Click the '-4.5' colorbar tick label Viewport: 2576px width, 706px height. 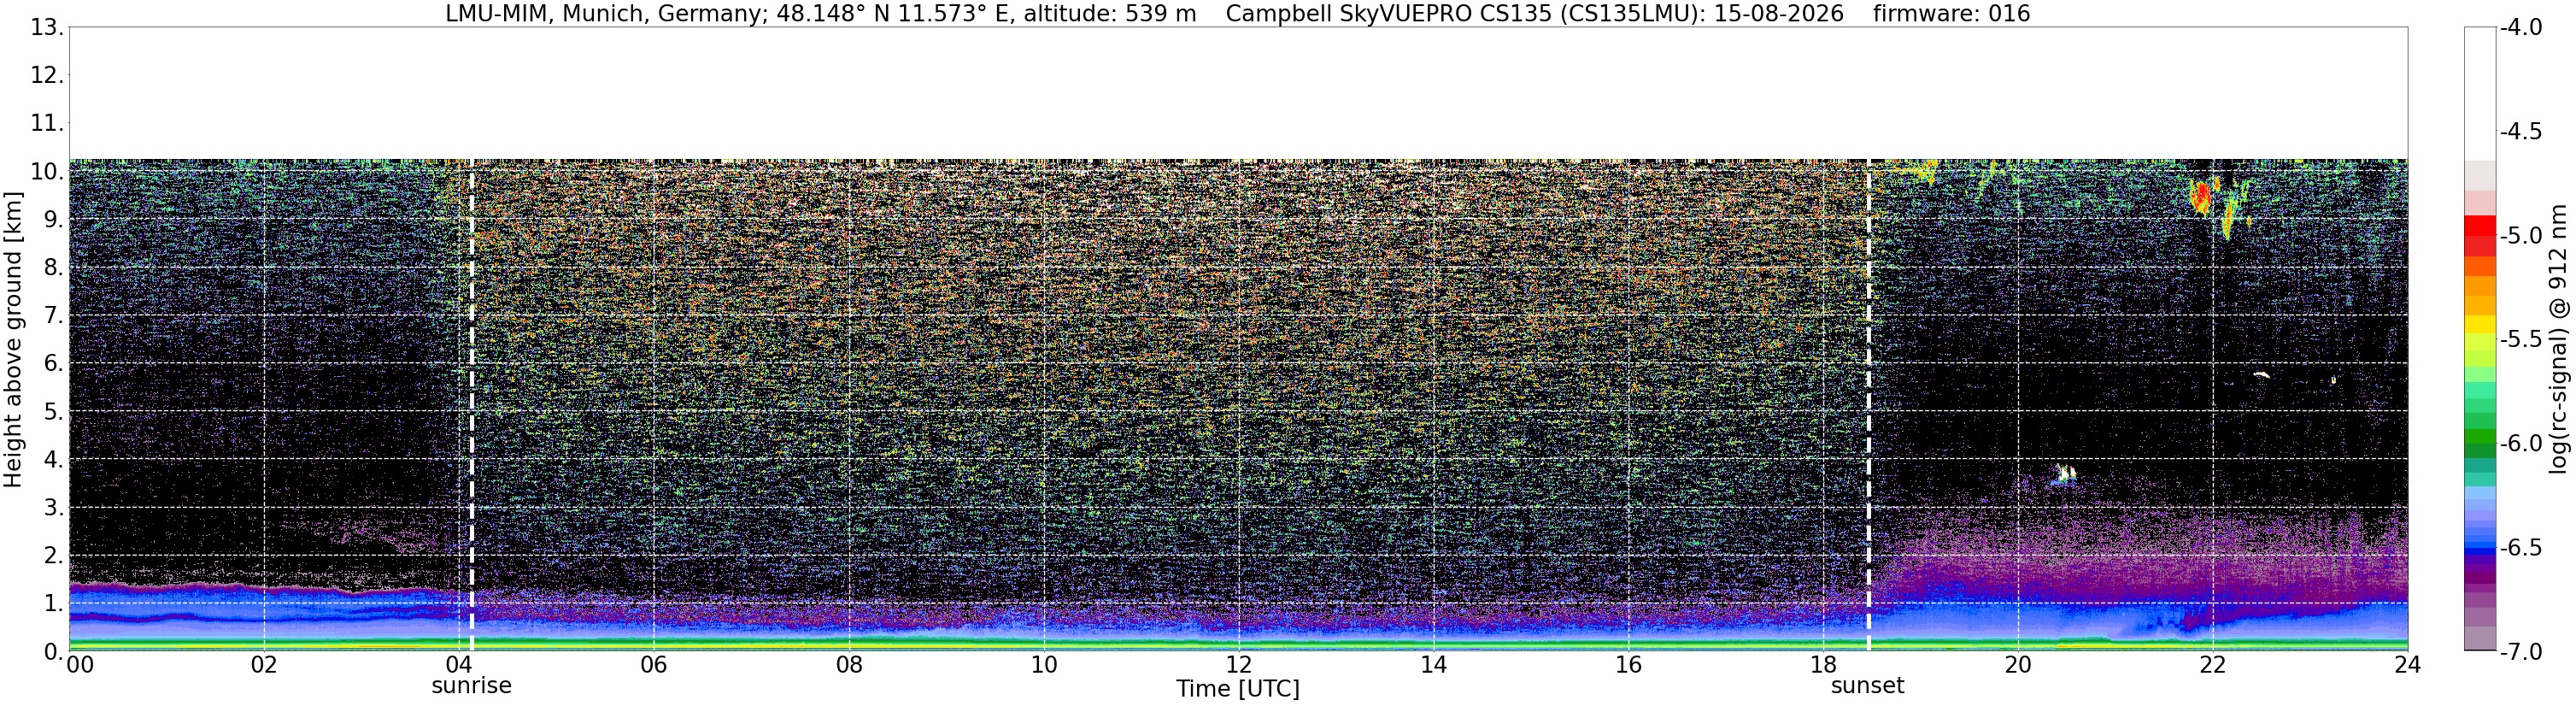(2521, 132)
